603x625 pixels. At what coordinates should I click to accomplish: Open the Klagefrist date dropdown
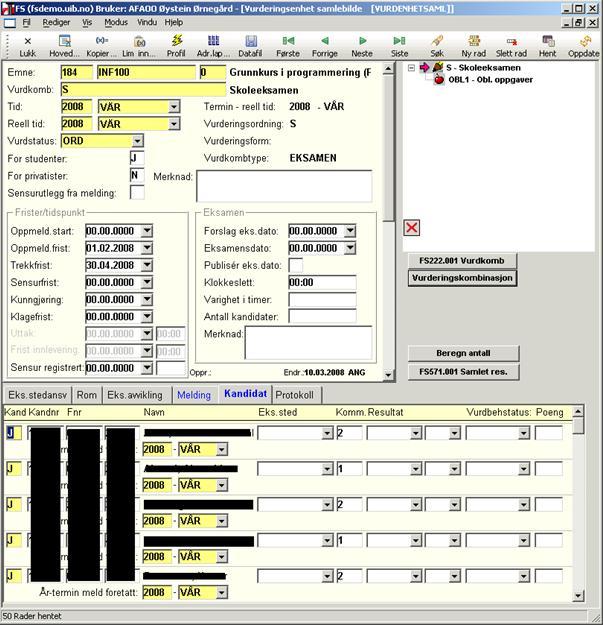click(147, 316)
